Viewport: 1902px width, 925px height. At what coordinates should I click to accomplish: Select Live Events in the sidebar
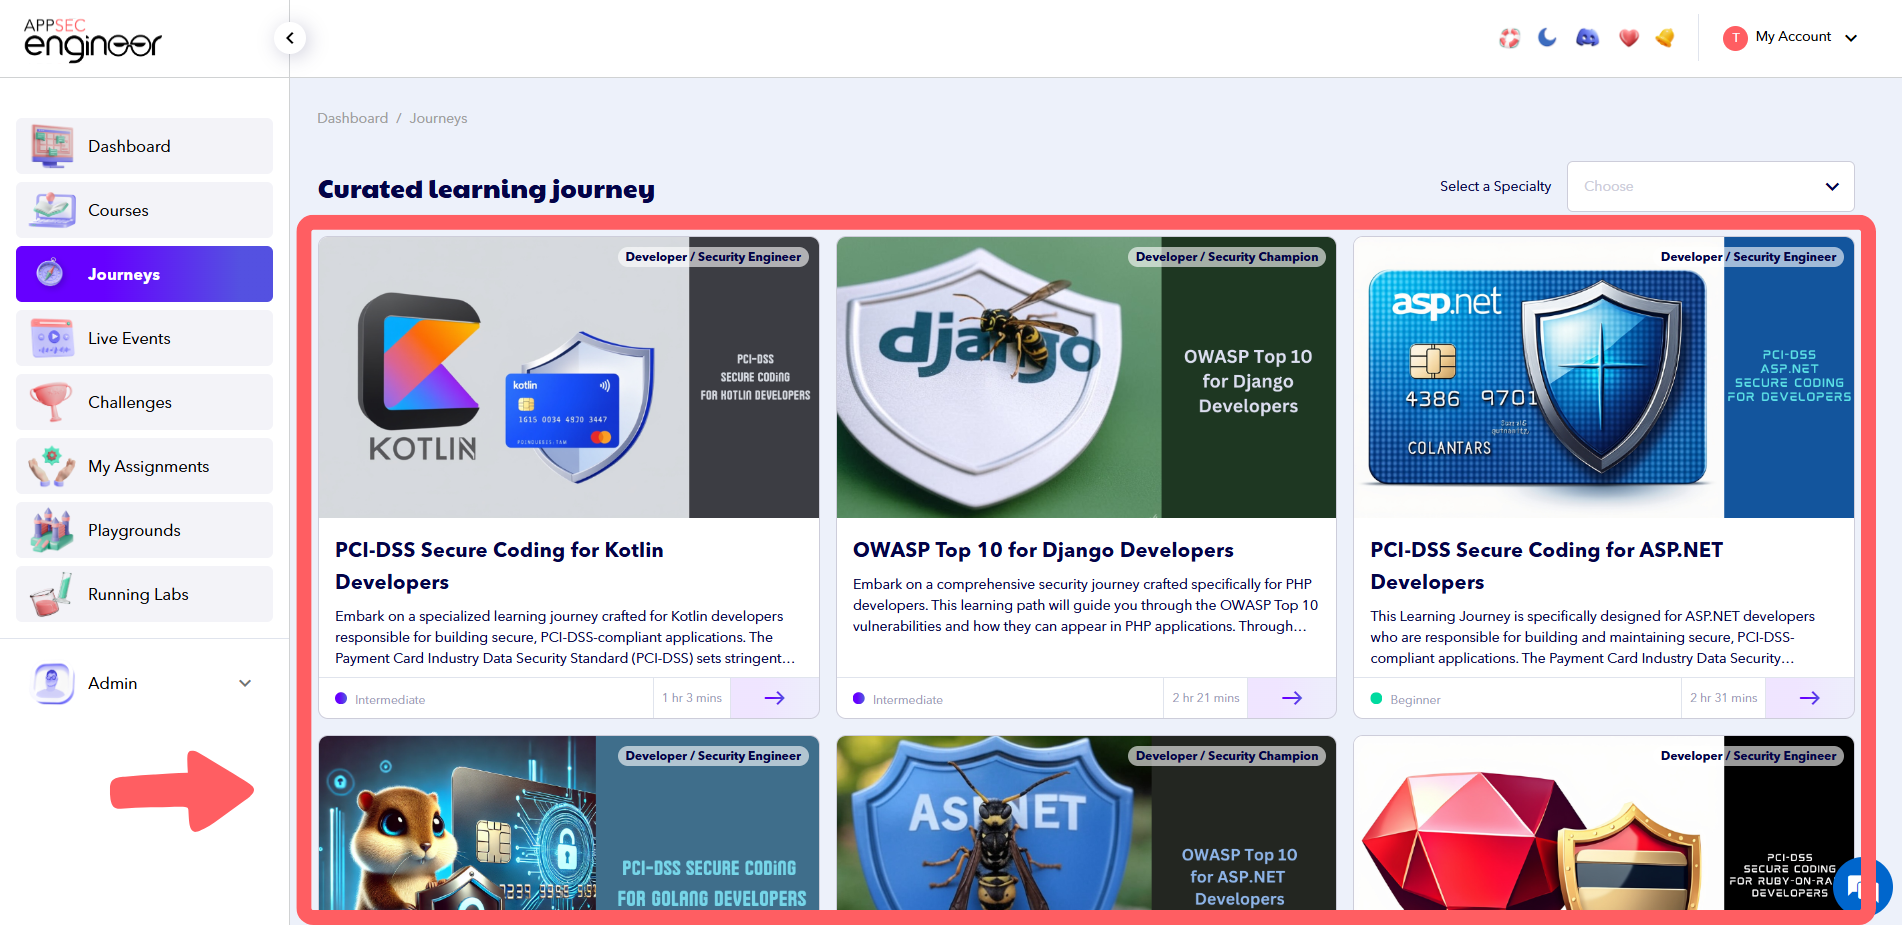(130, 337)
